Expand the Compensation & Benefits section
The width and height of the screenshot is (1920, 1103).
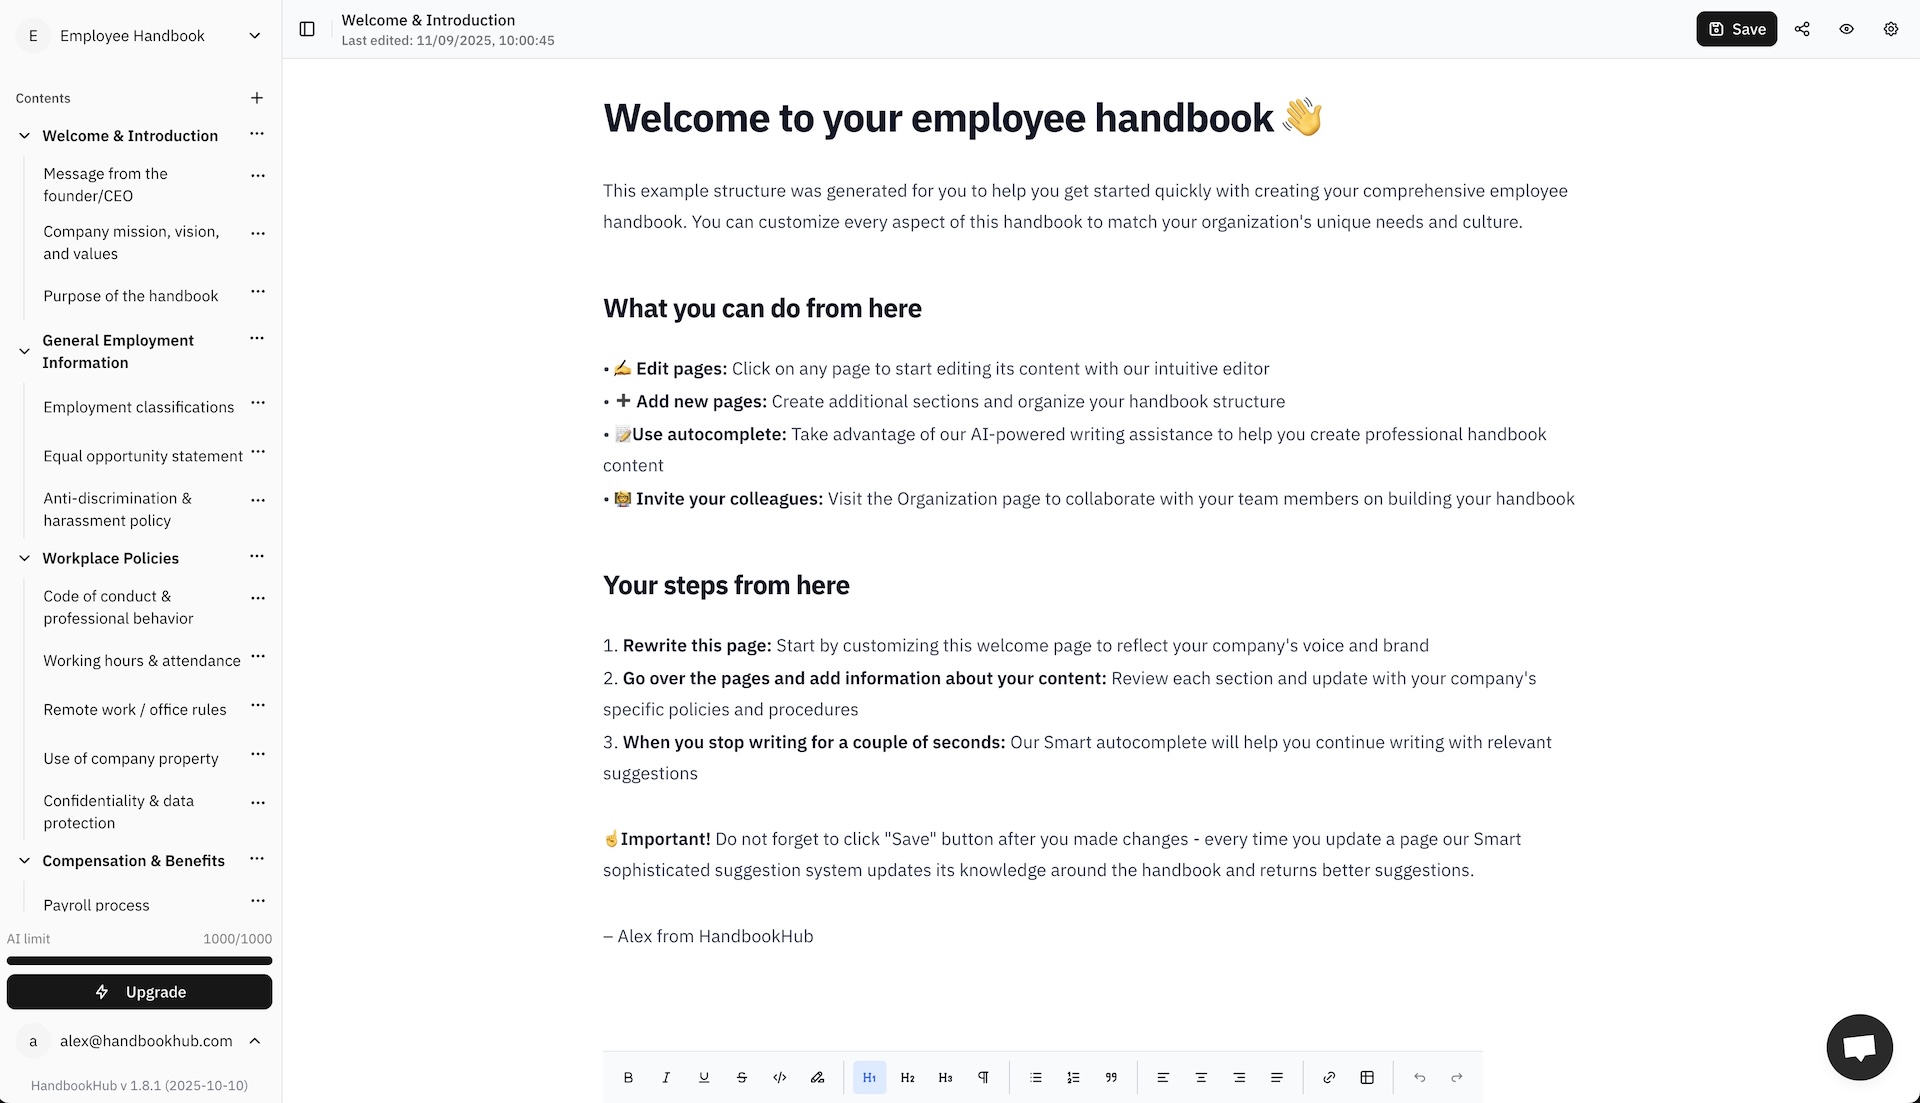click(x=23, y=860)
